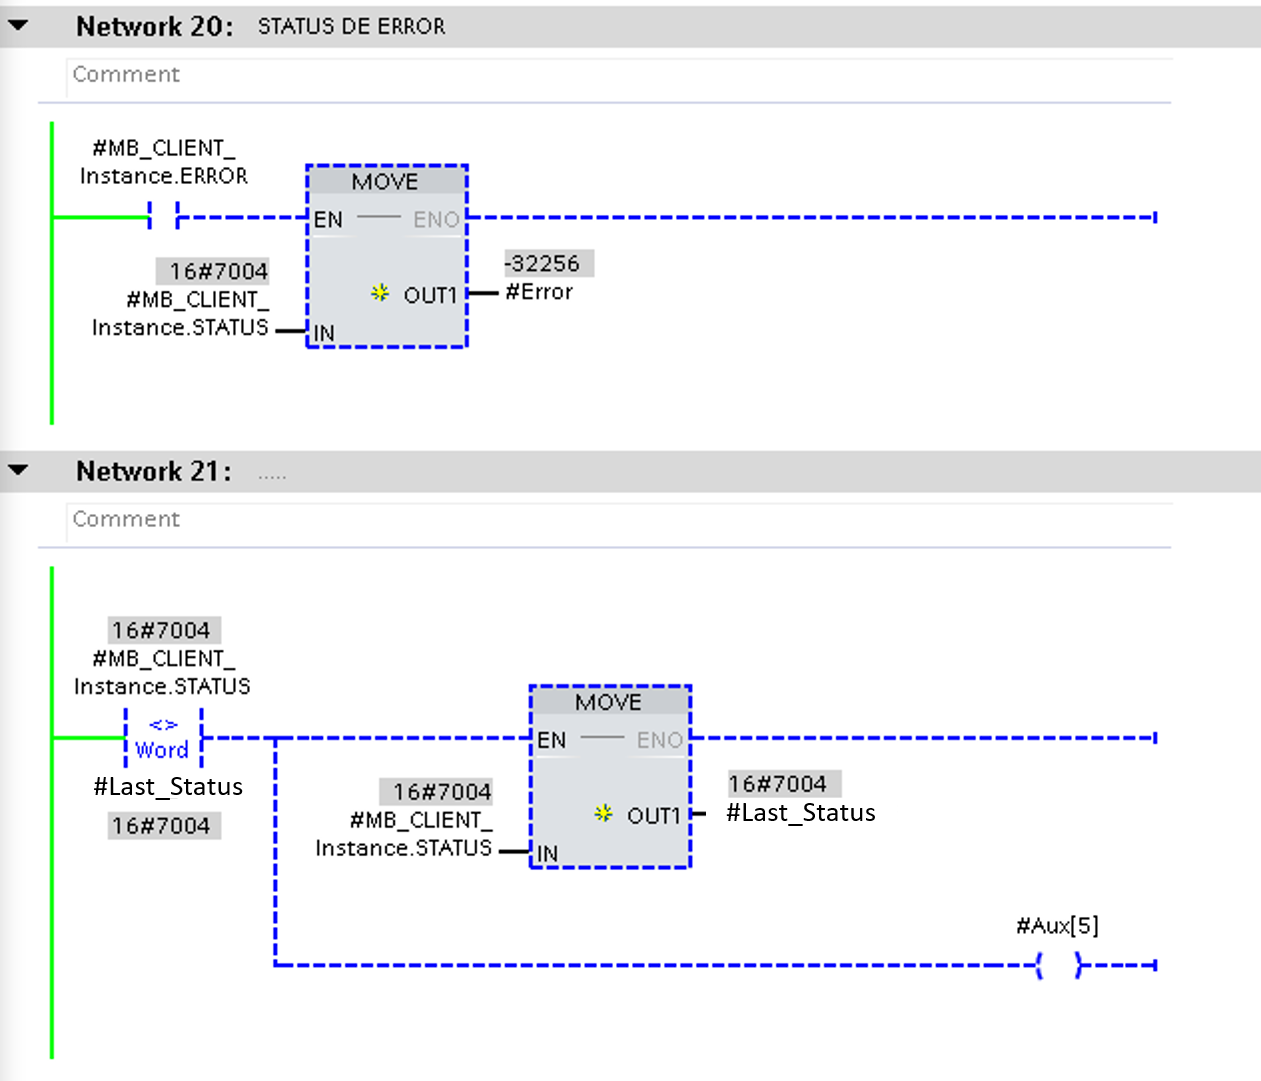Click the #MB_CLIENT_Instance.ERROR contact
Image resolution: width=1261 pixels, height=1081 pixels.
(x=163, y=213)
